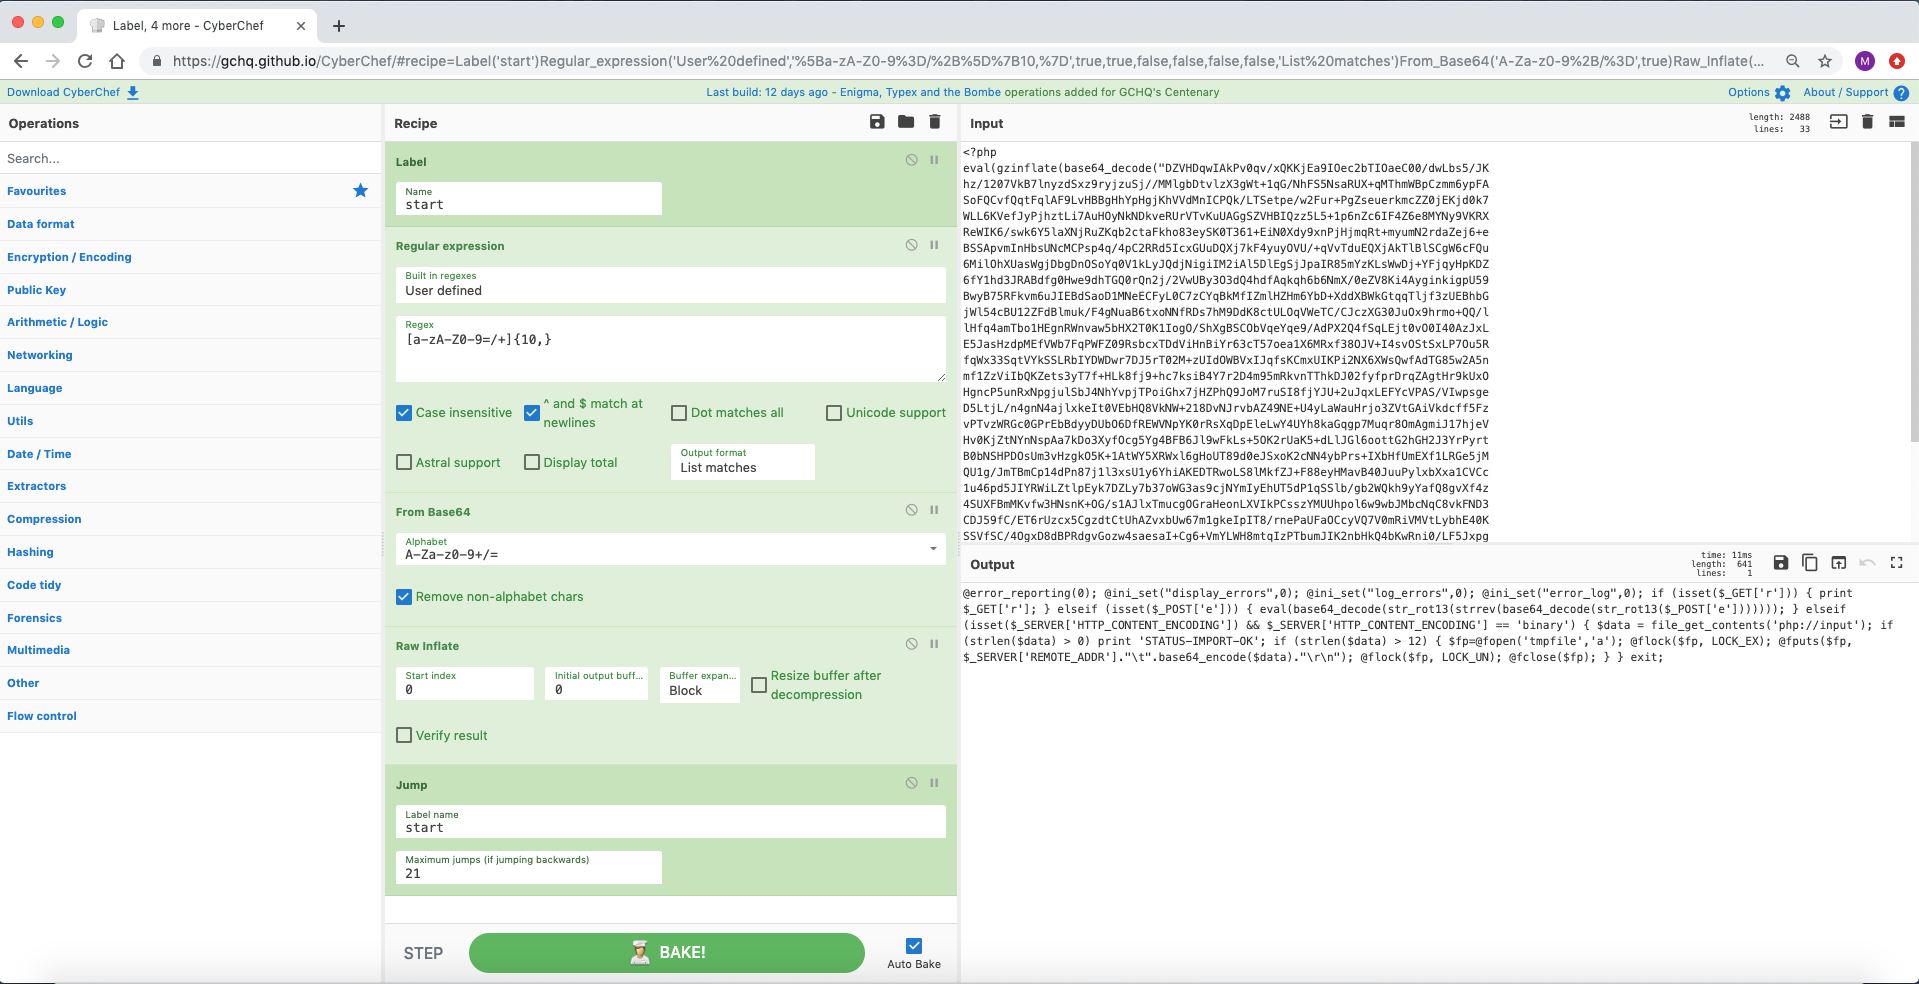
Task: Open Output format List matches dropdown
Action: tap(743, 461)
